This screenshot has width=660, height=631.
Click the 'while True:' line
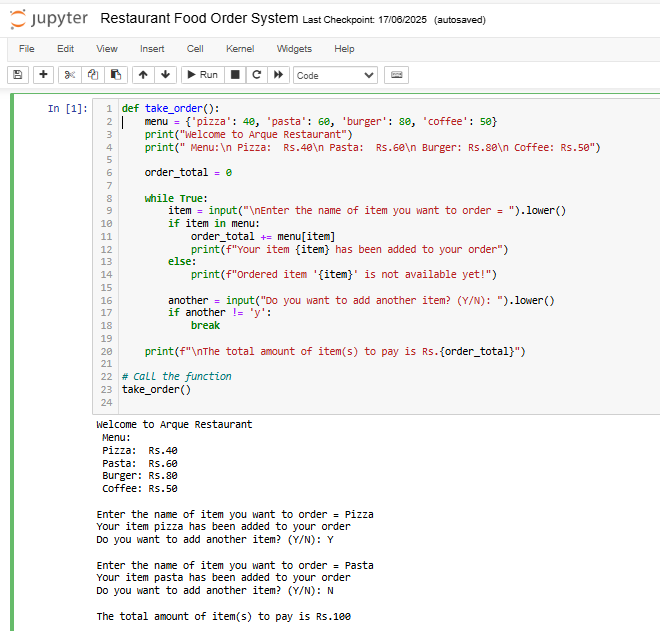[x=176, y=198]
